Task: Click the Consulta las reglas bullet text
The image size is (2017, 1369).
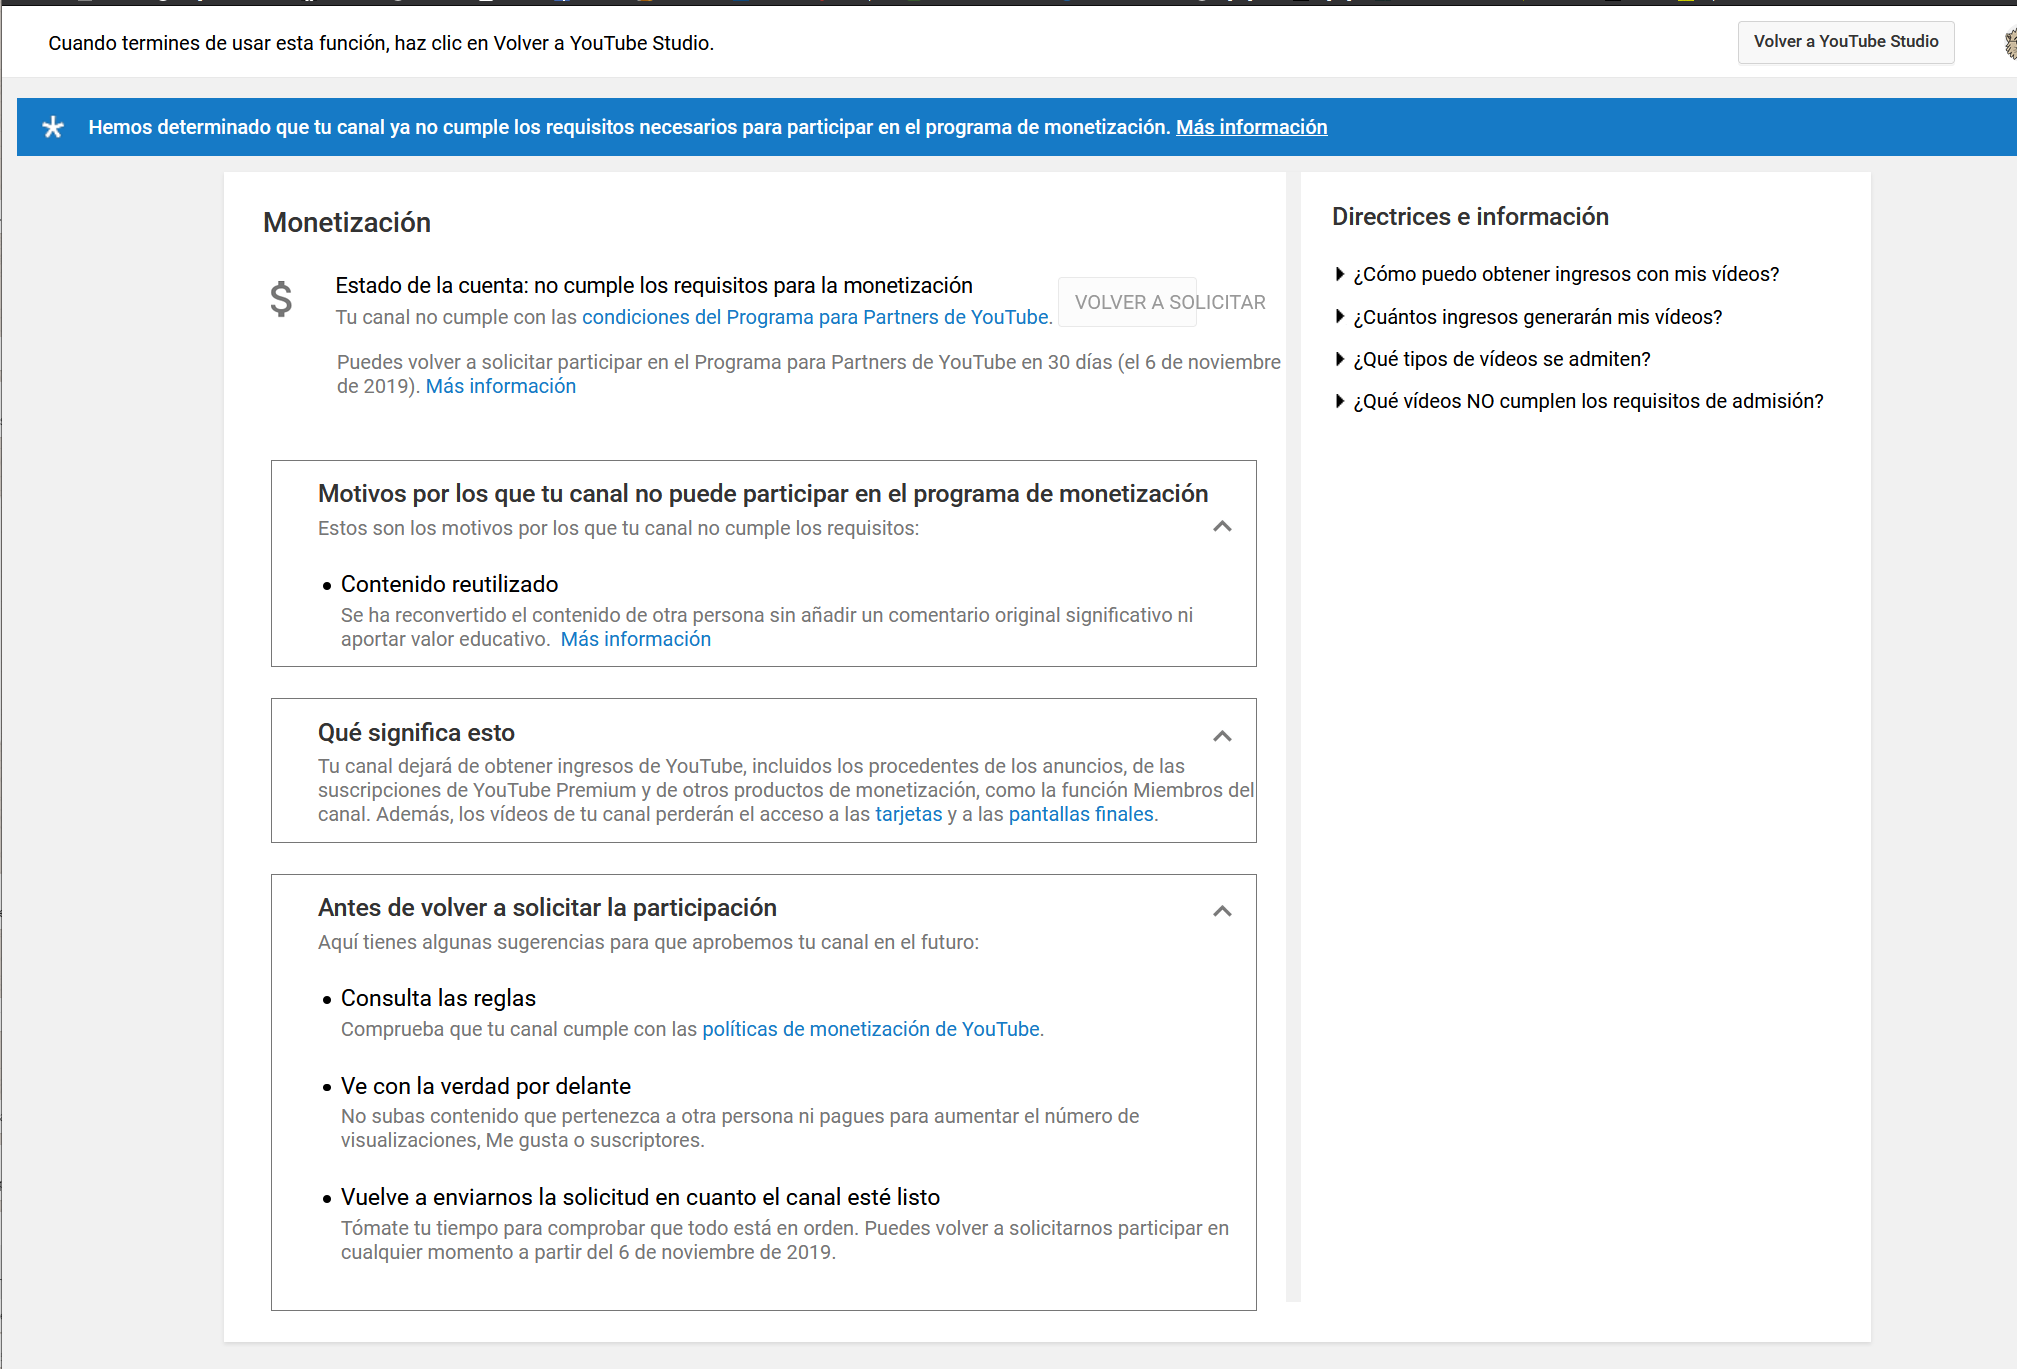Action: (438, 998)
